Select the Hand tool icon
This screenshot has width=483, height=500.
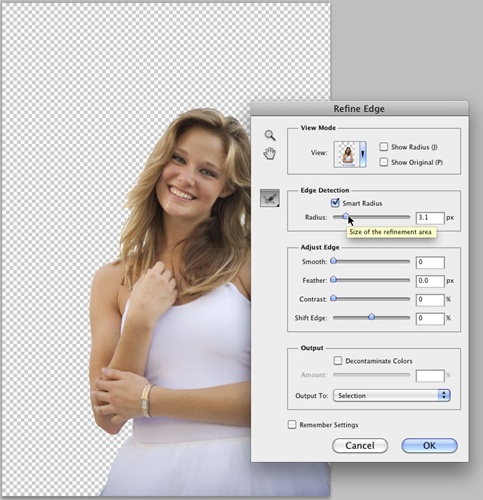pyautogui.click(x=270, y=153)
